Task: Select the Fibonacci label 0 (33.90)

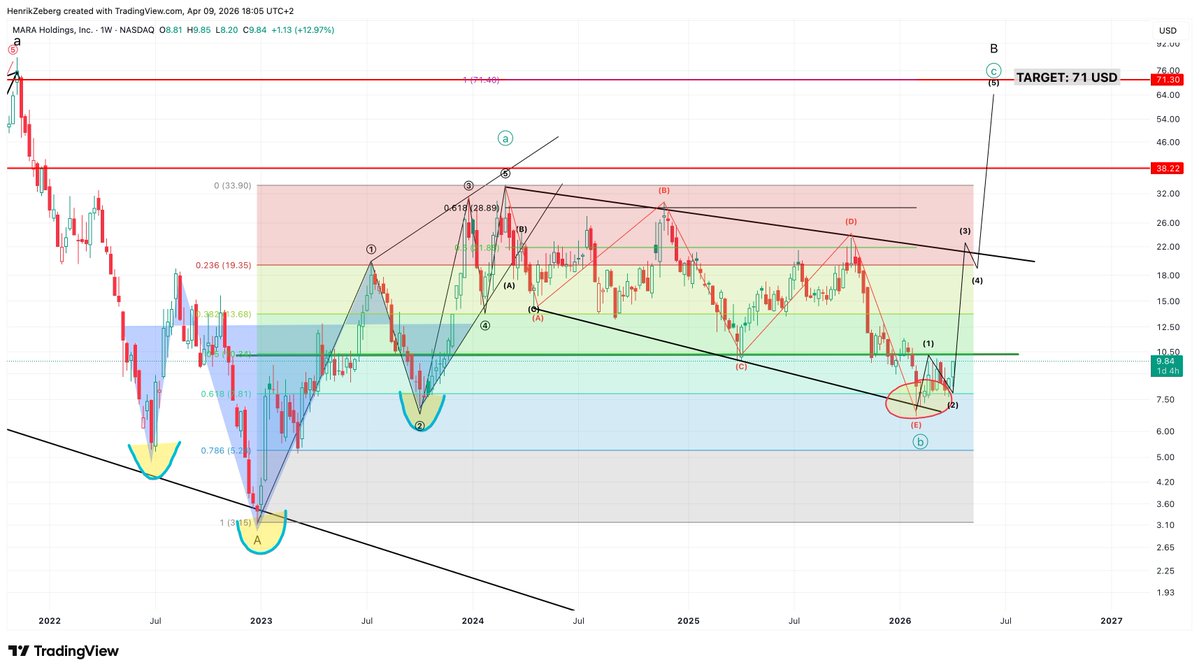Action: [232, 186]
